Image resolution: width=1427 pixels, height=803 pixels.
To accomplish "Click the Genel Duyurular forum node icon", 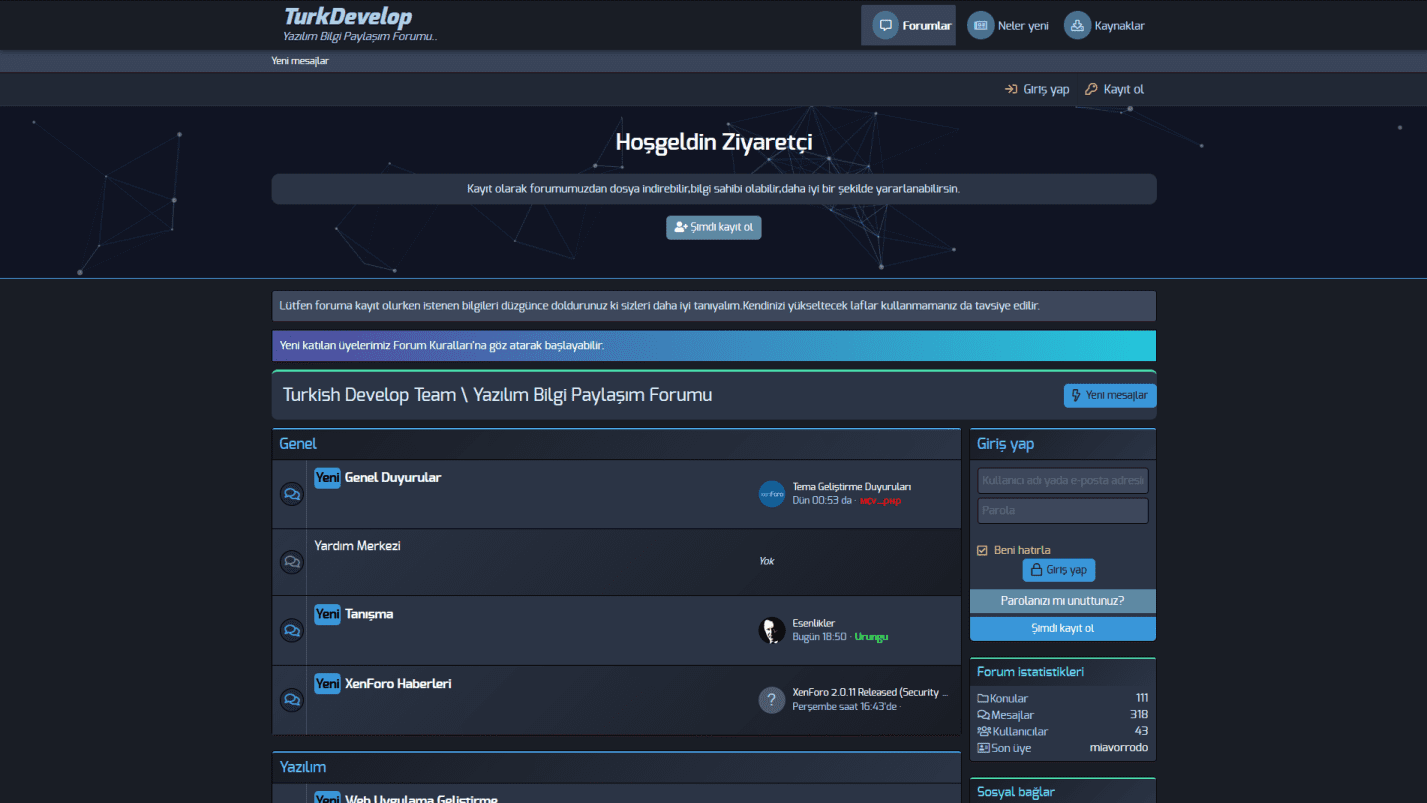I will point(291,494).
